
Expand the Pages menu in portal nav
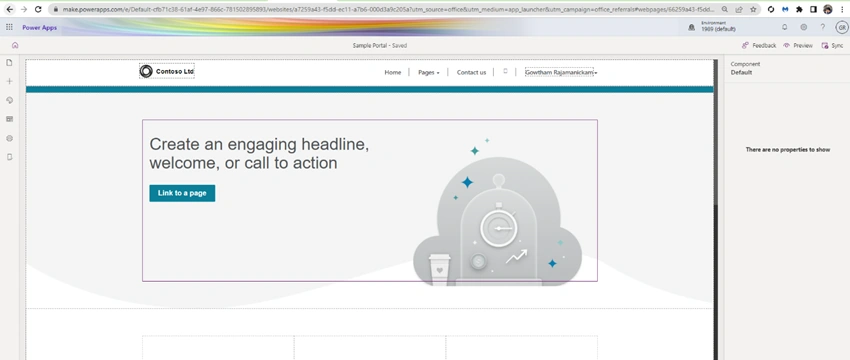428,72
